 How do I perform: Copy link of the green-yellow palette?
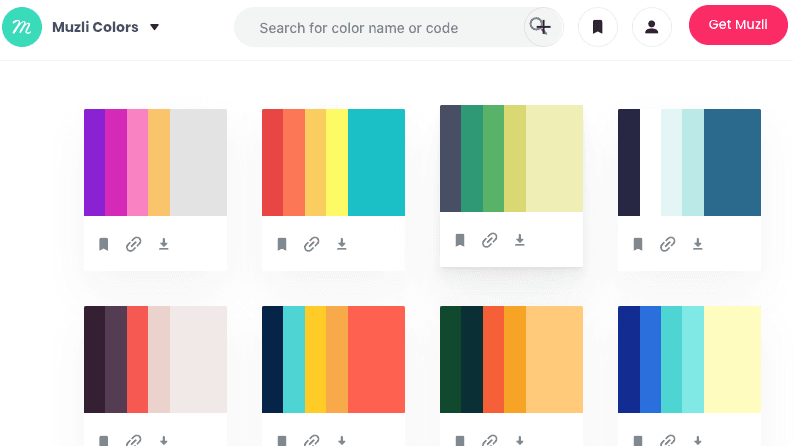click(490, 240)
